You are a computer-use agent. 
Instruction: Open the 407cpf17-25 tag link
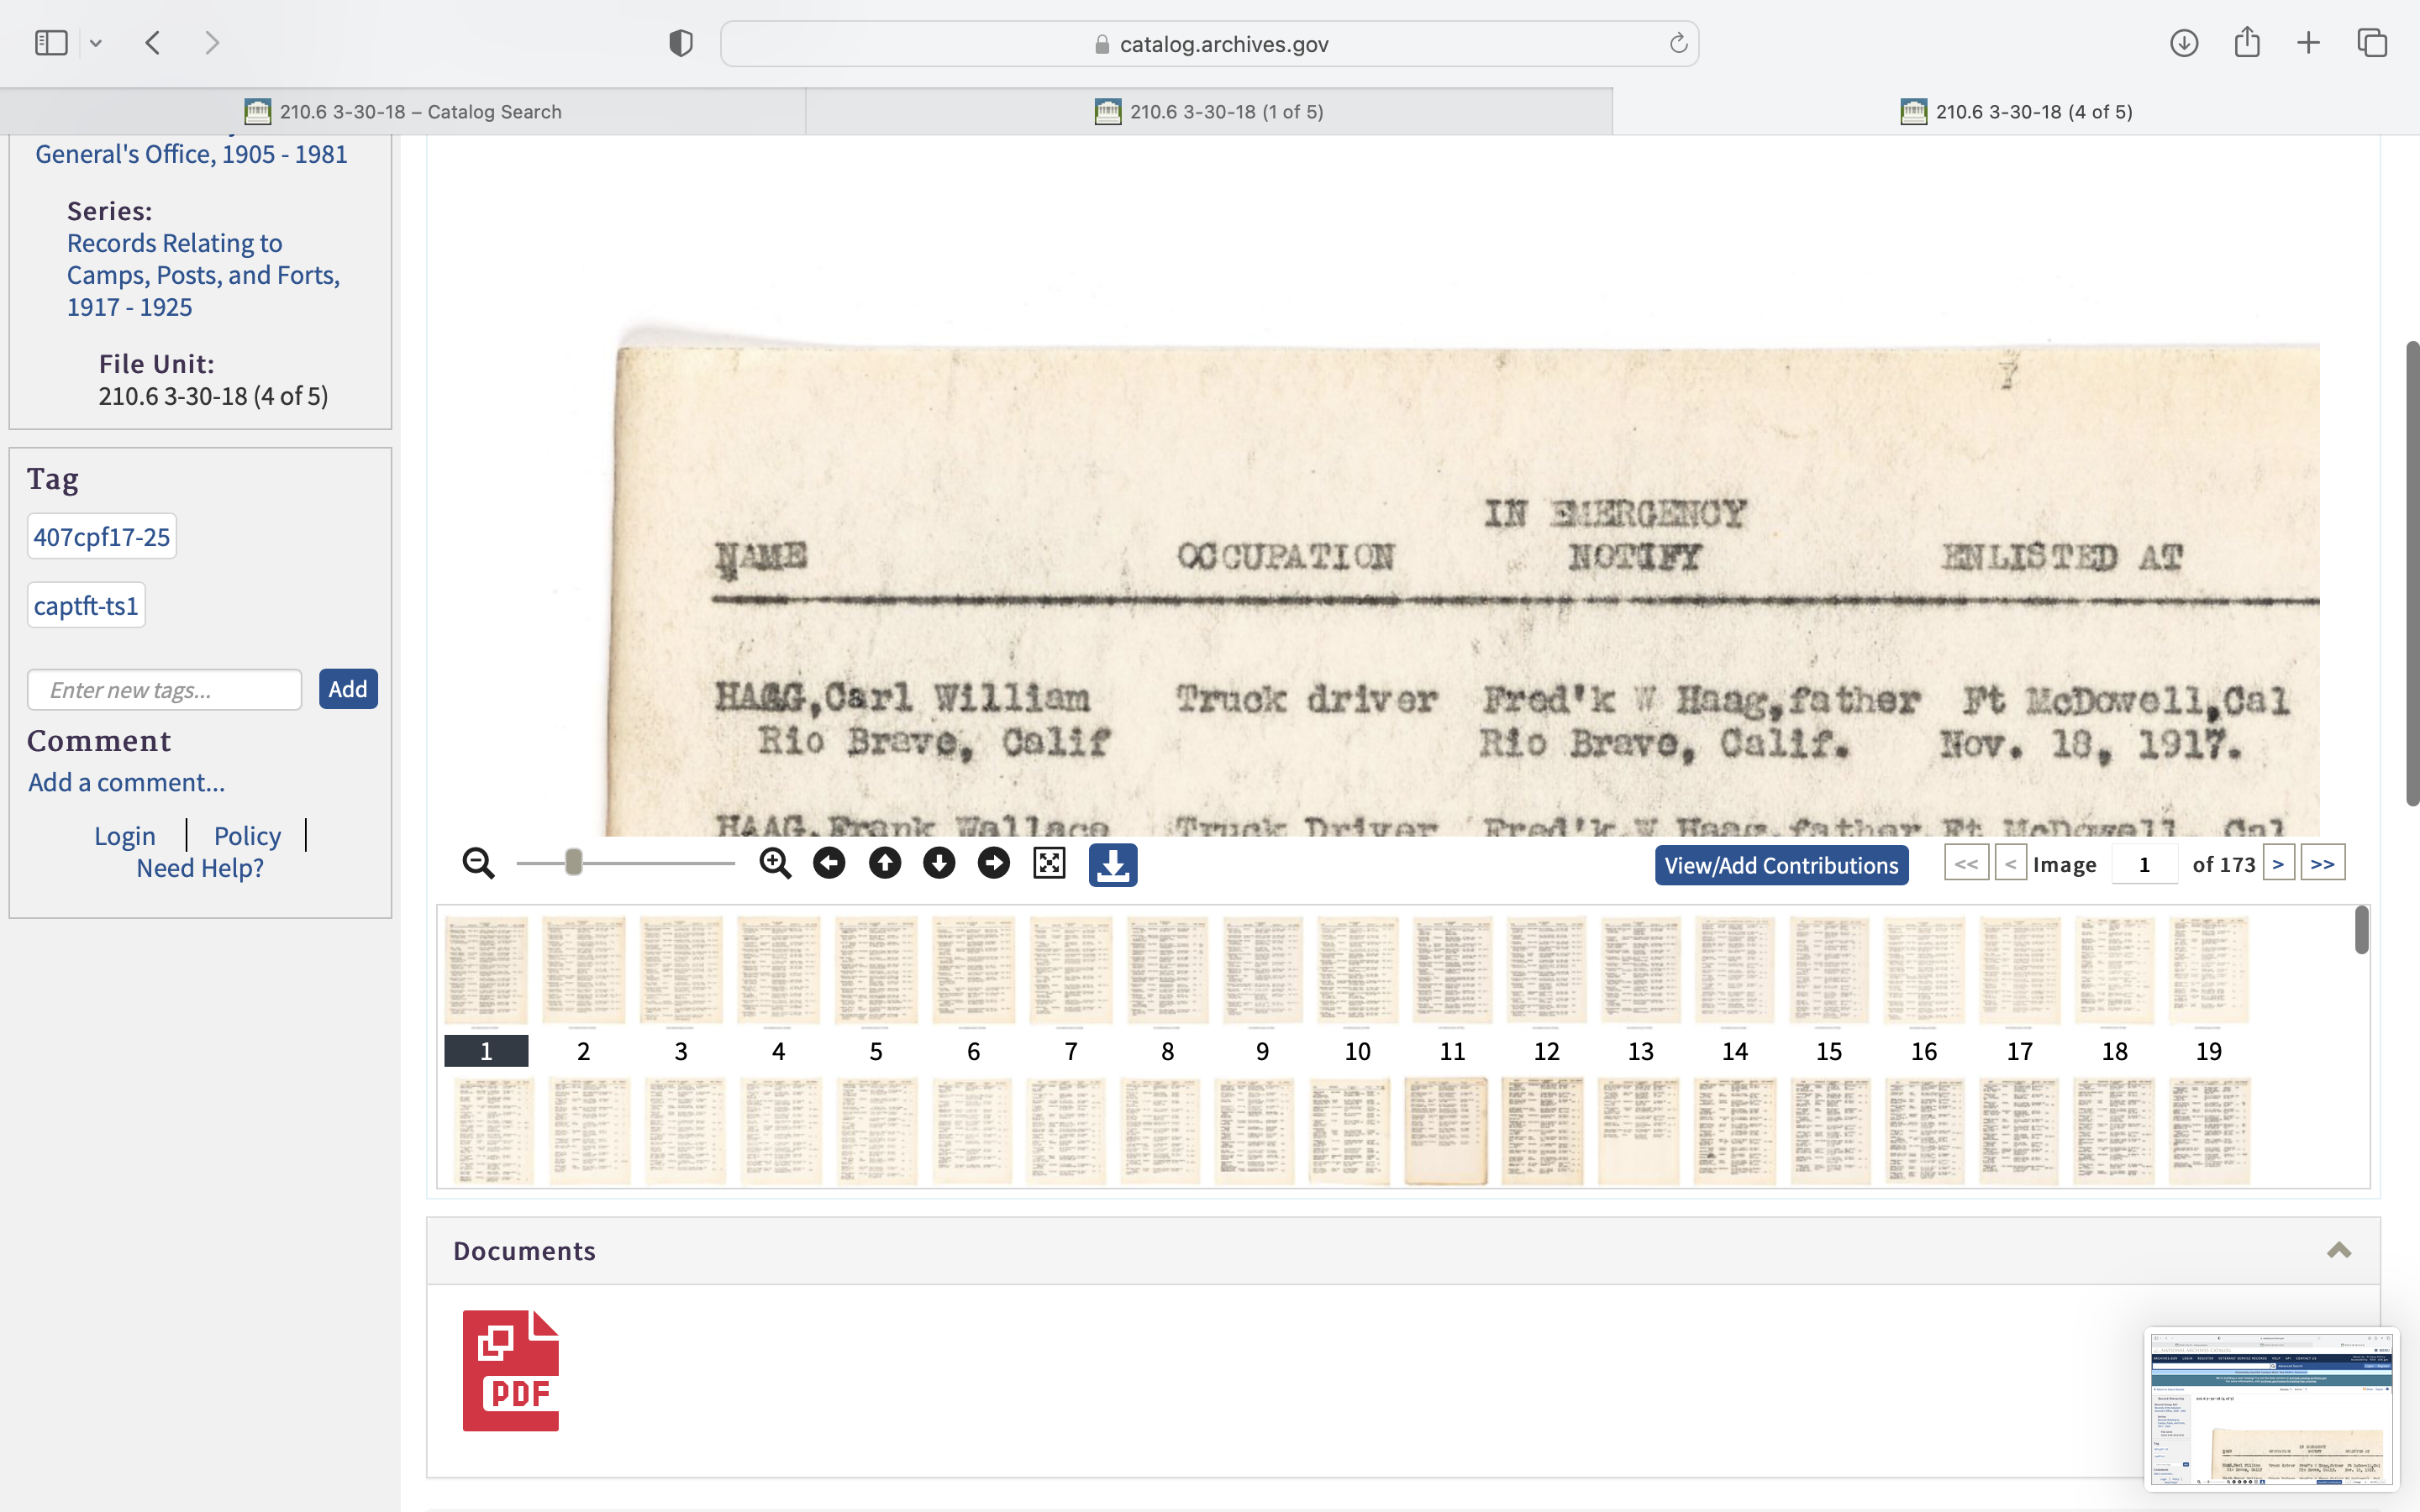tap(102, 537)
